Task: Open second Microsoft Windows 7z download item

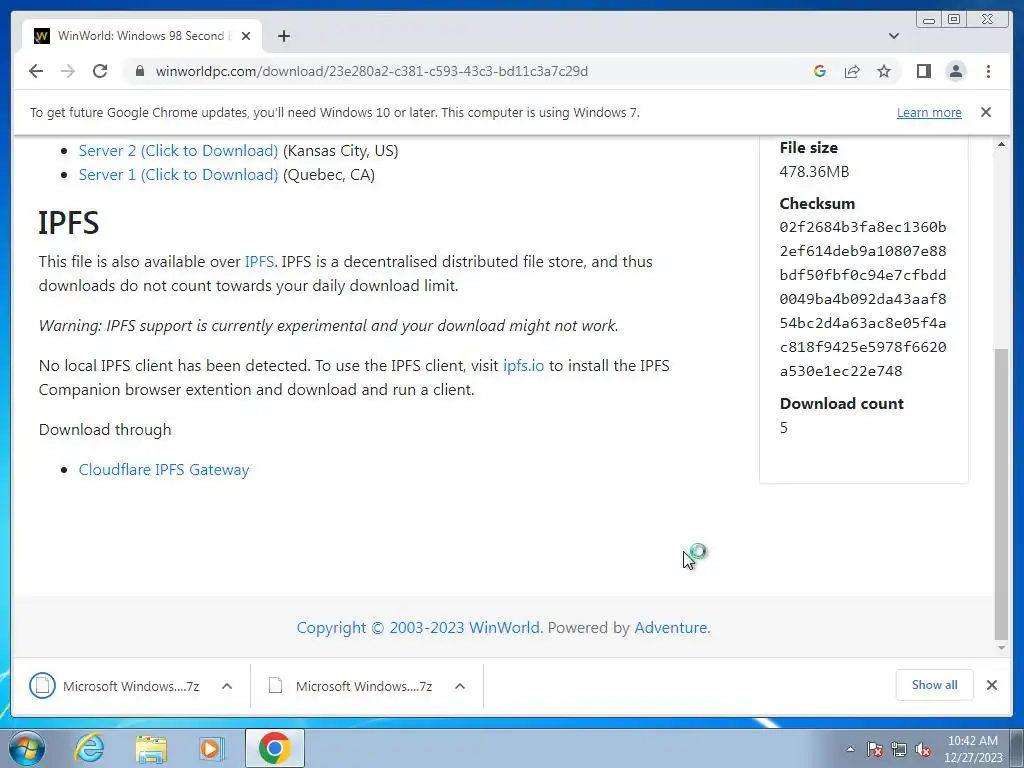Action: point(349,686)
